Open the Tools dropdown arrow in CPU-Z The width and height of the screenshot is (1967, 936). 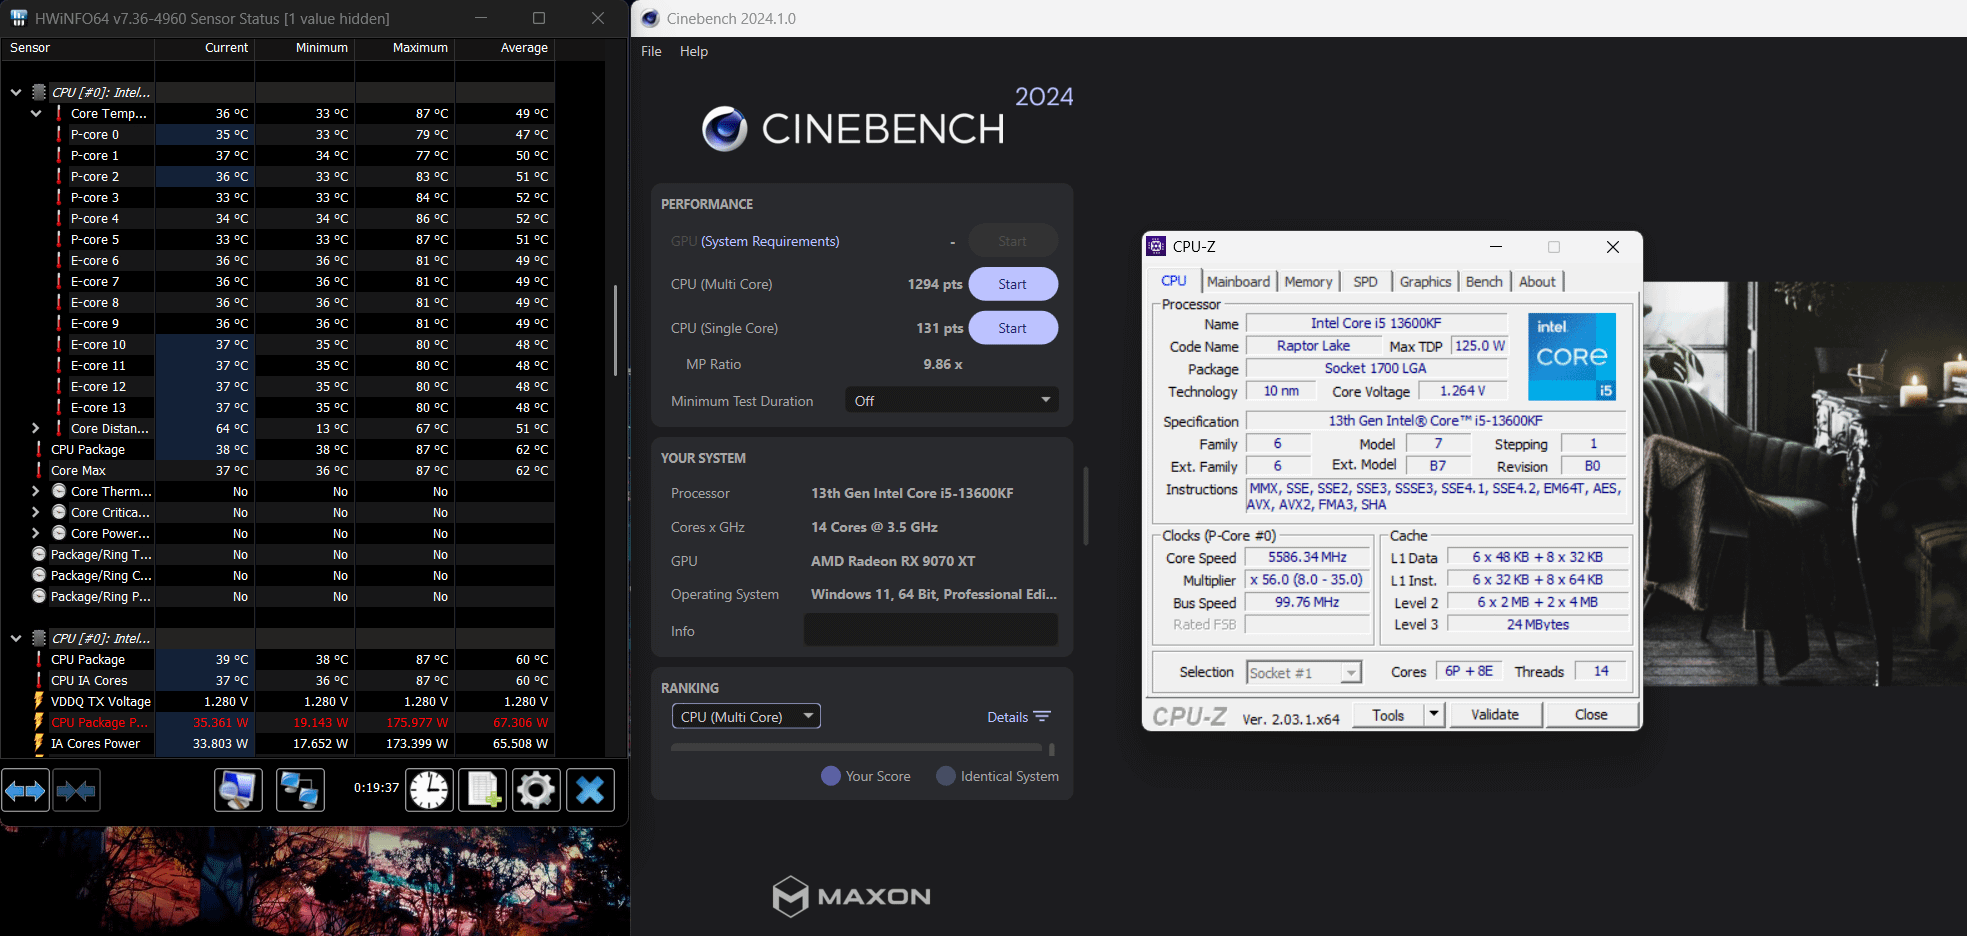coord(1434,715)
